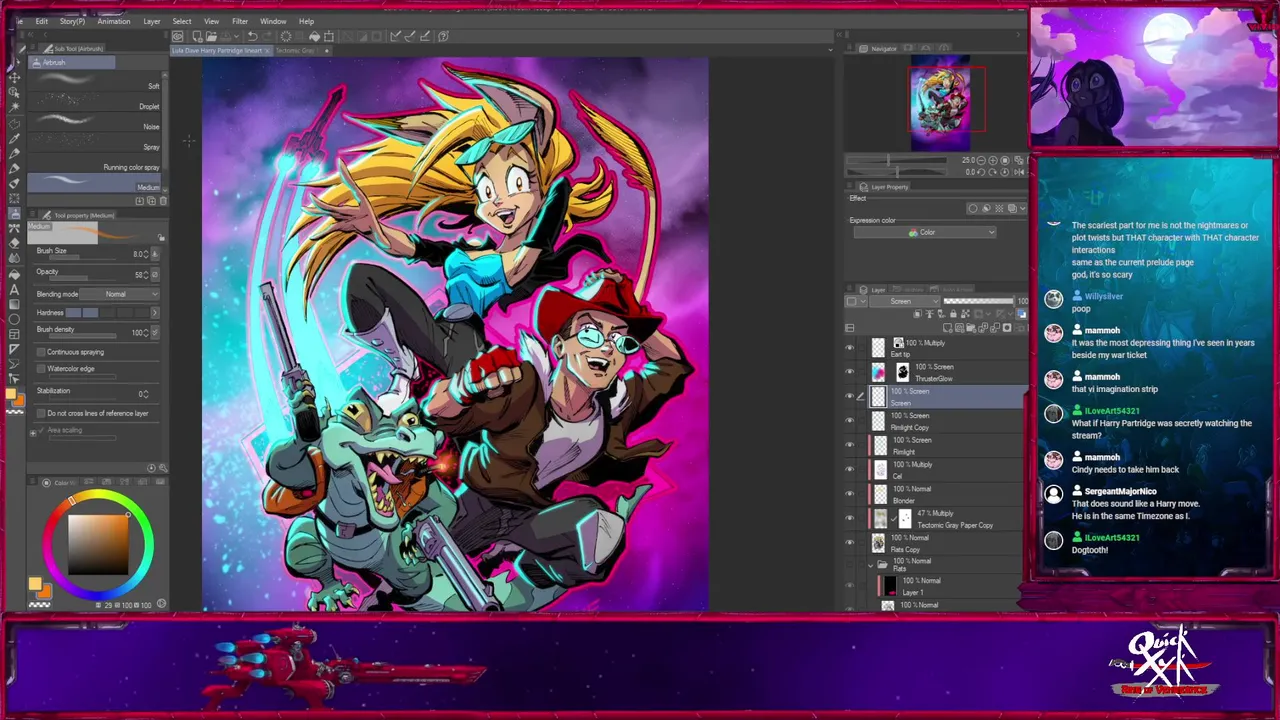Hide the ThrusterGlow layer

[850, 372]
